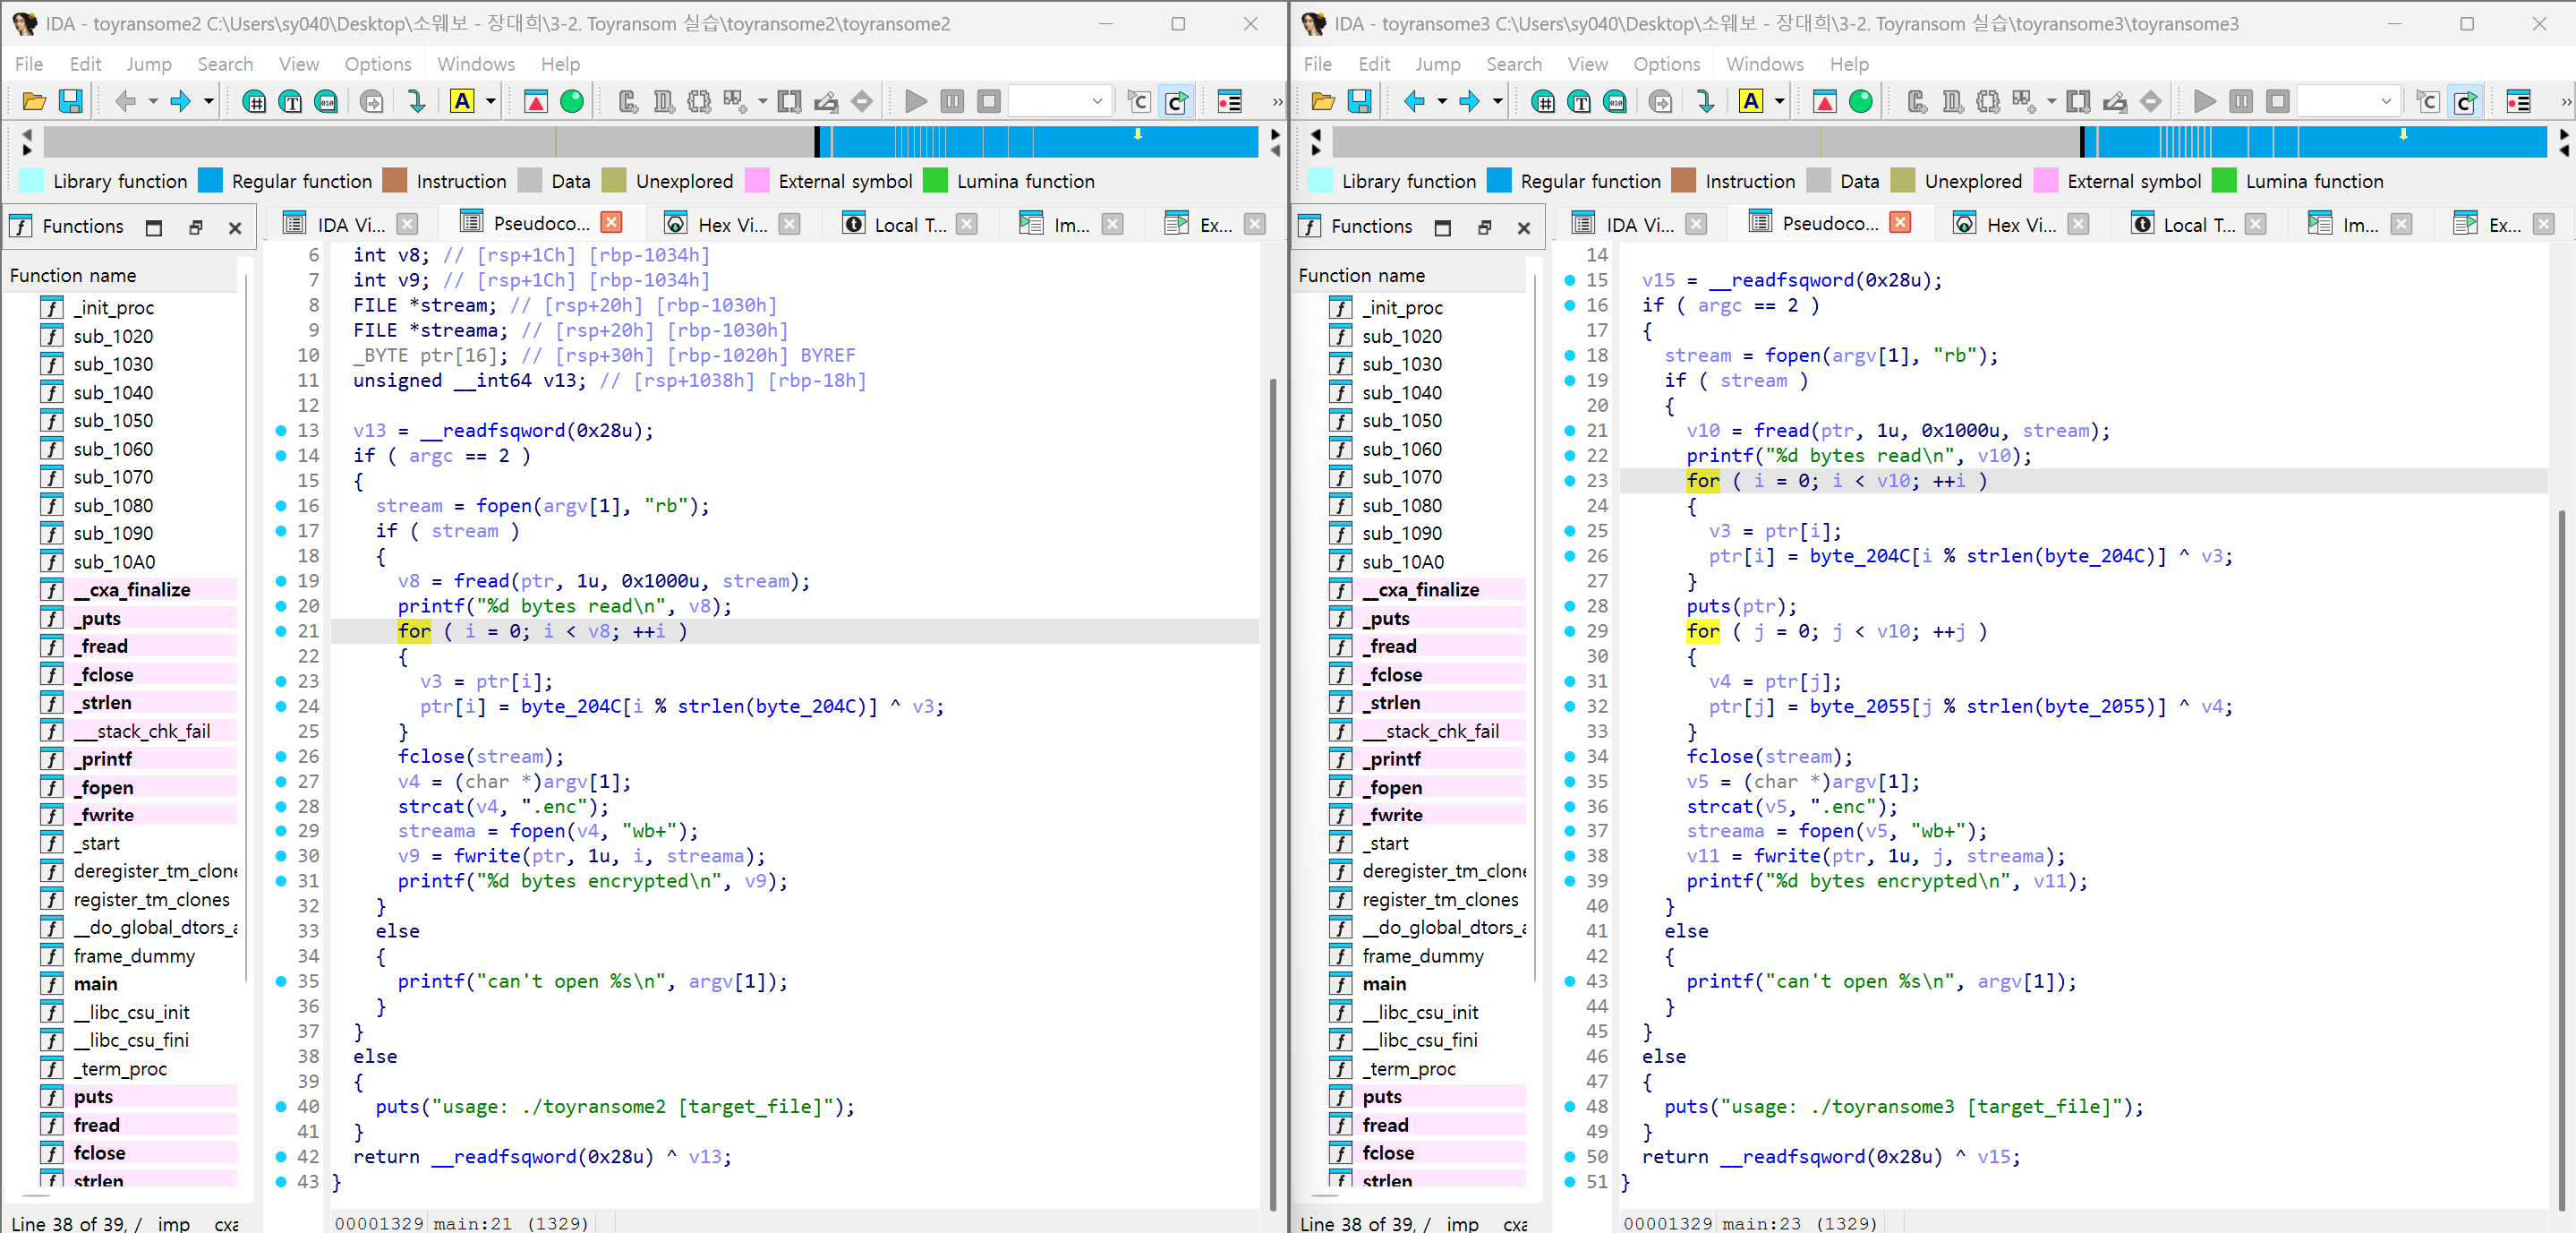Open the Search menu in toyransome3

1514,64
